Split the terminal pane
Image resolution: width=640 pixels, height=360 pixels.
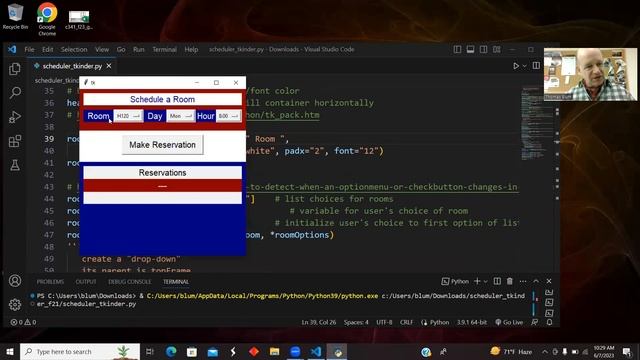pyautogui.click(x=497, y=281)
